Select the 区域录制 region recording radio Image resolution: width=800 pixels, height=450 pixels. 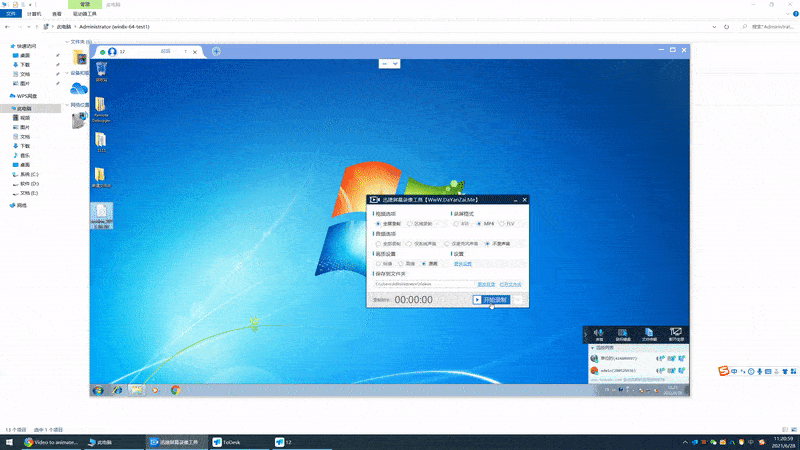point(410,224)
